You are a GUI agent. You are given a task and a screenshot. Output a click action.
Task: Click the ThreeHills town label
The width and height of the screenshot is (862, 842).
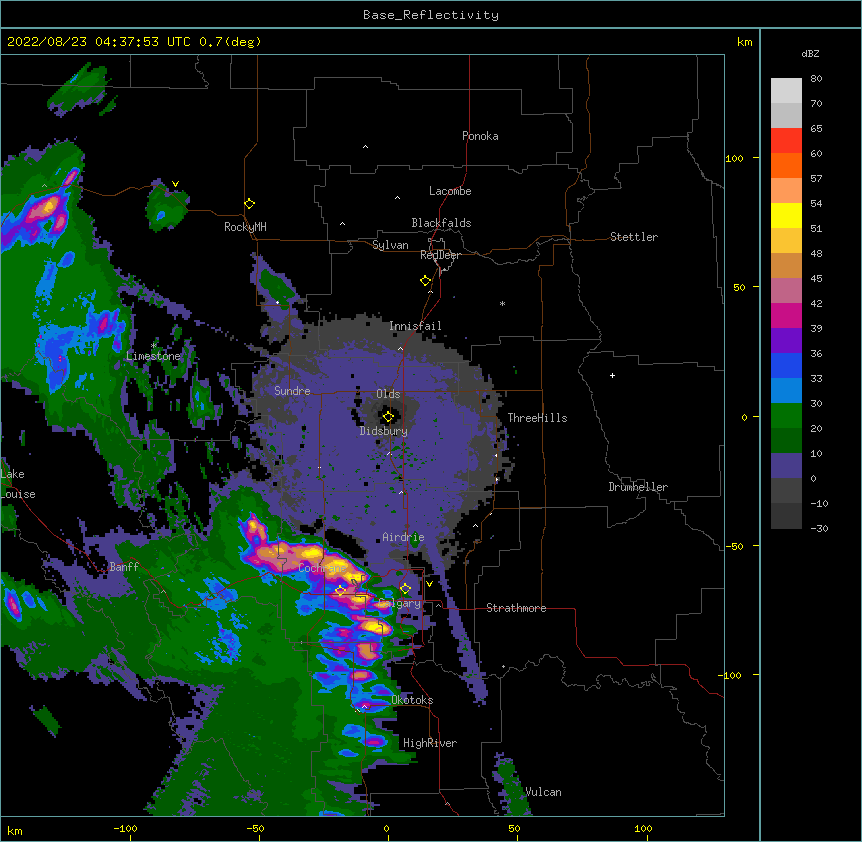tap(537, 418)
